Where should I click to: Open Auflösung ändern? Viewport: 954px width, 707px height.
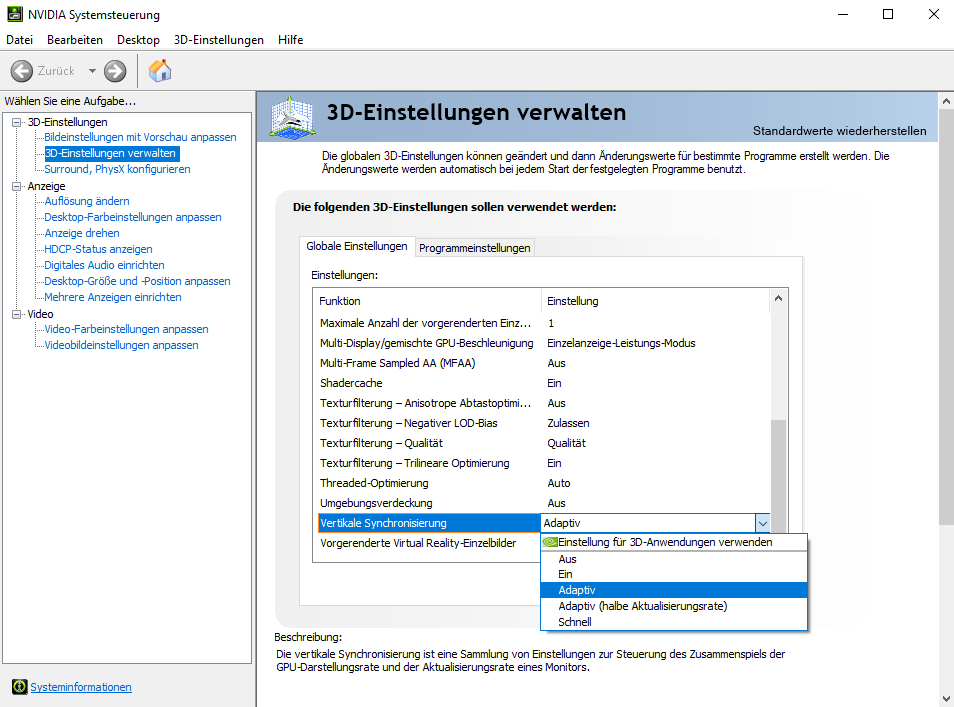(86, 201)
